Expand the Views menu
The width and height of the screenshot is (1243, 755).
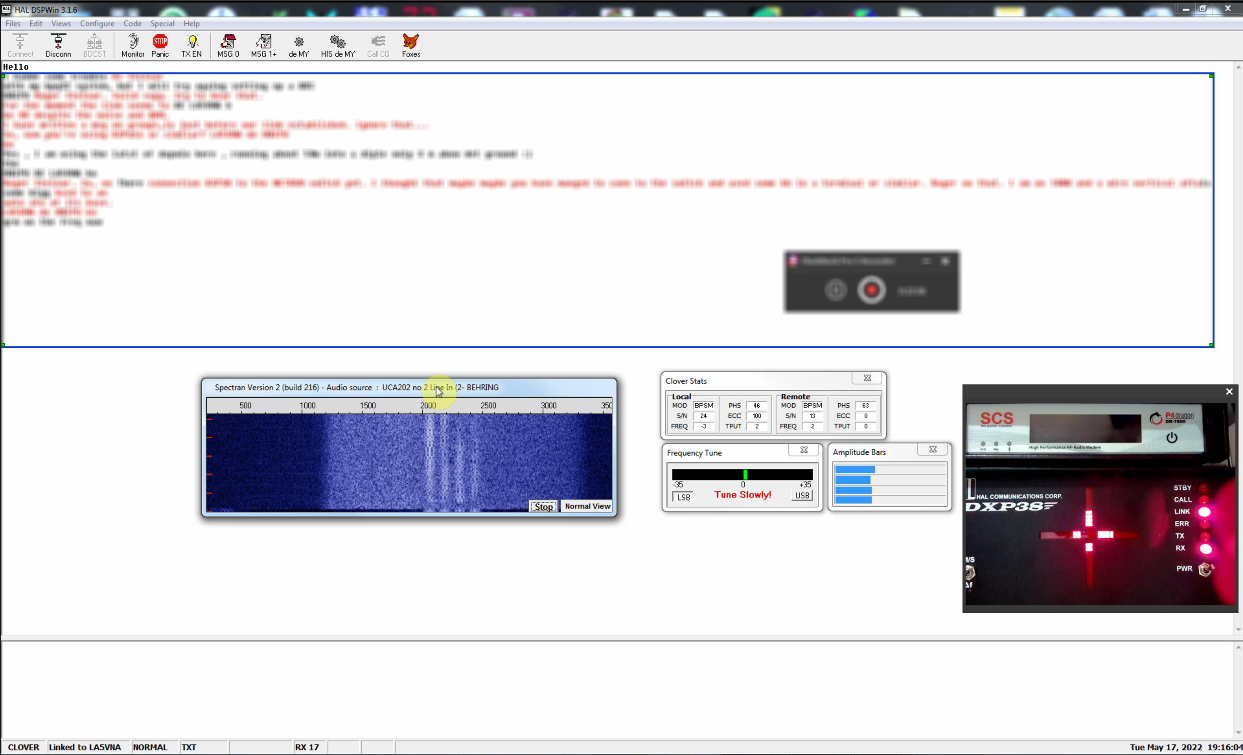pyautogui.click(x=61, y=23)
